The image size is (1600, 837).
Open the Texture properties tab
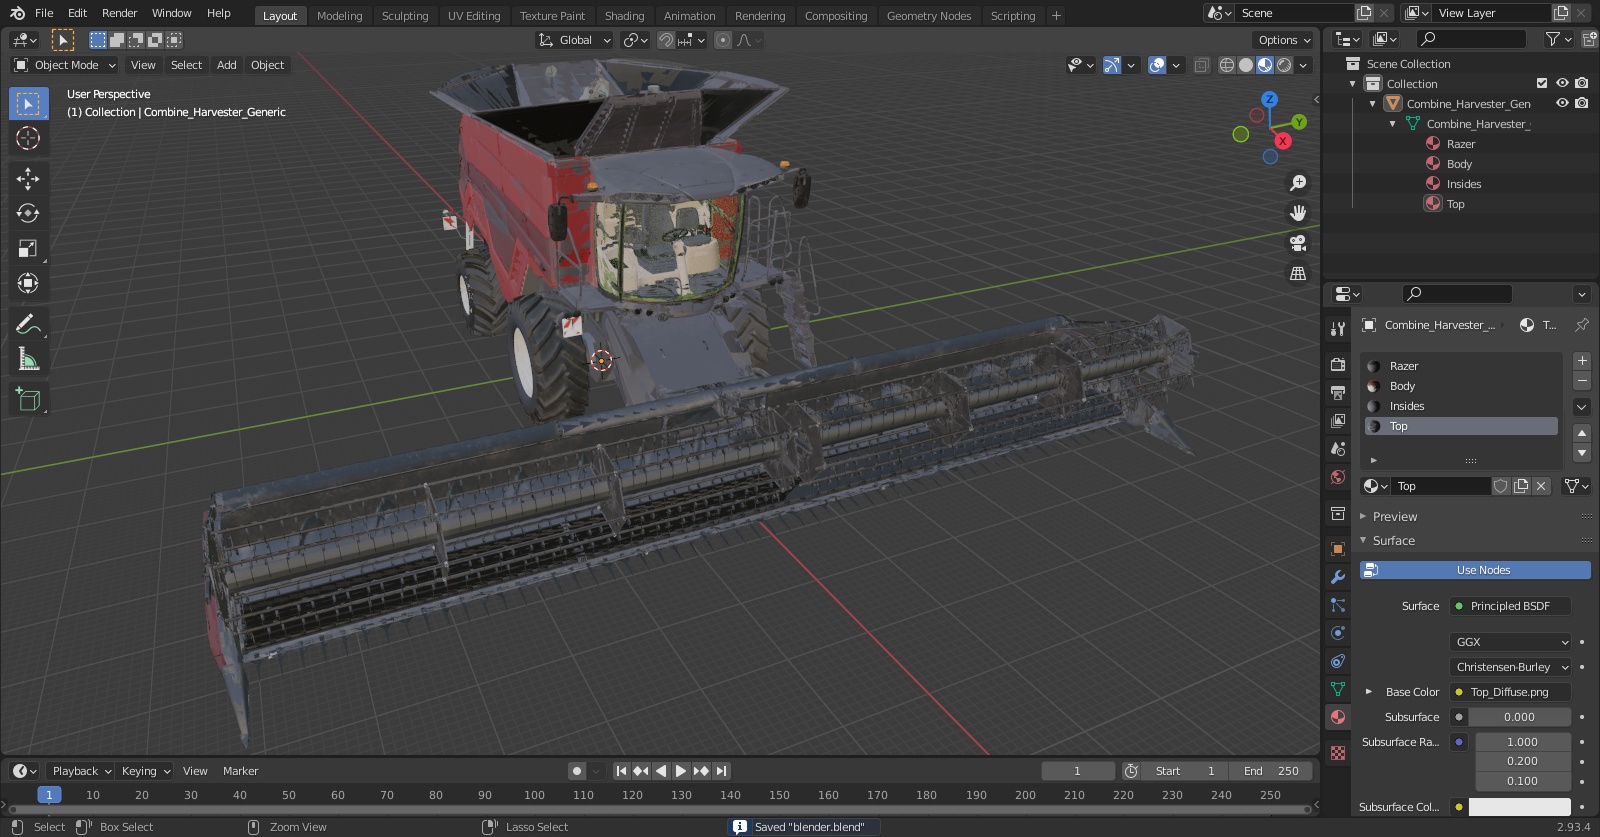[1338, 752]
